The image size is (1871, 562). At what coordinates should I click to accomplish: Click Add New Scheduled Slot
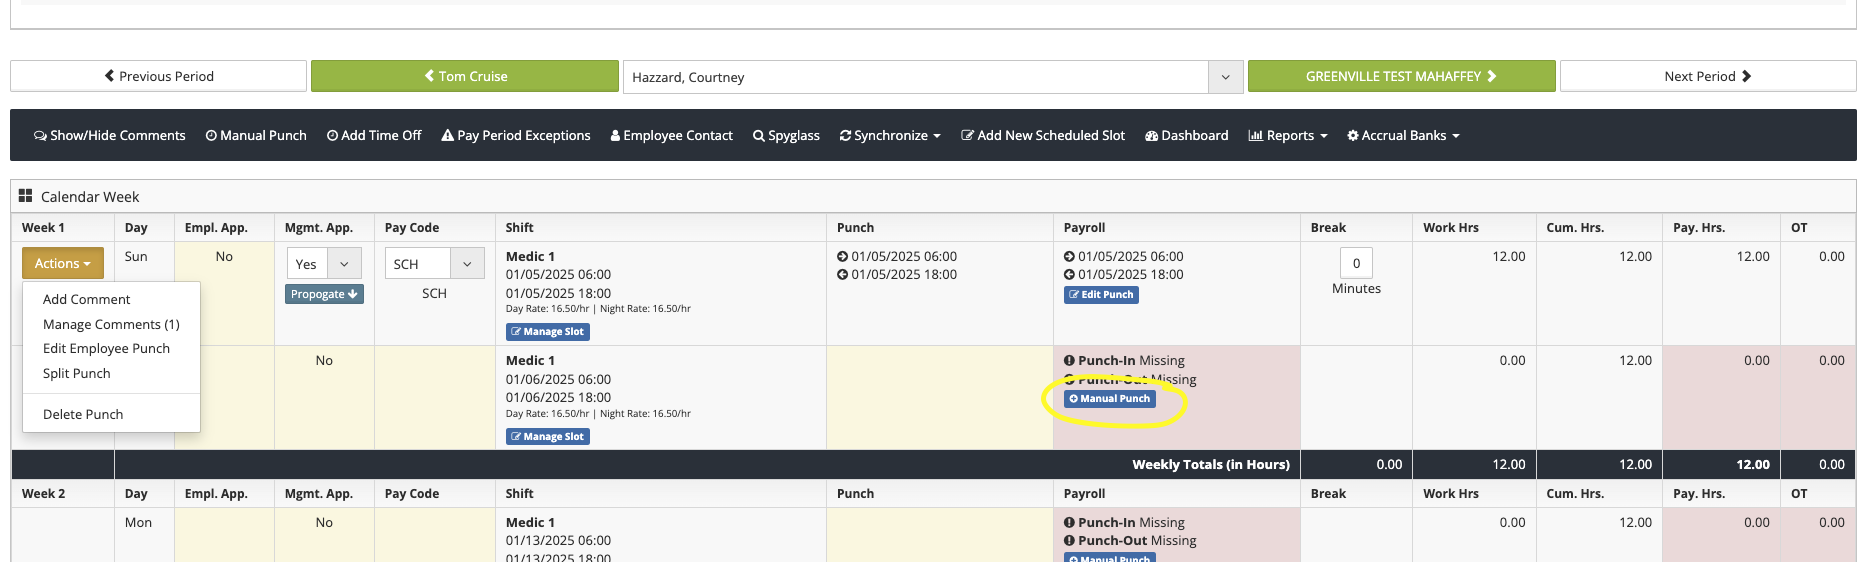tap(1043, 135)
